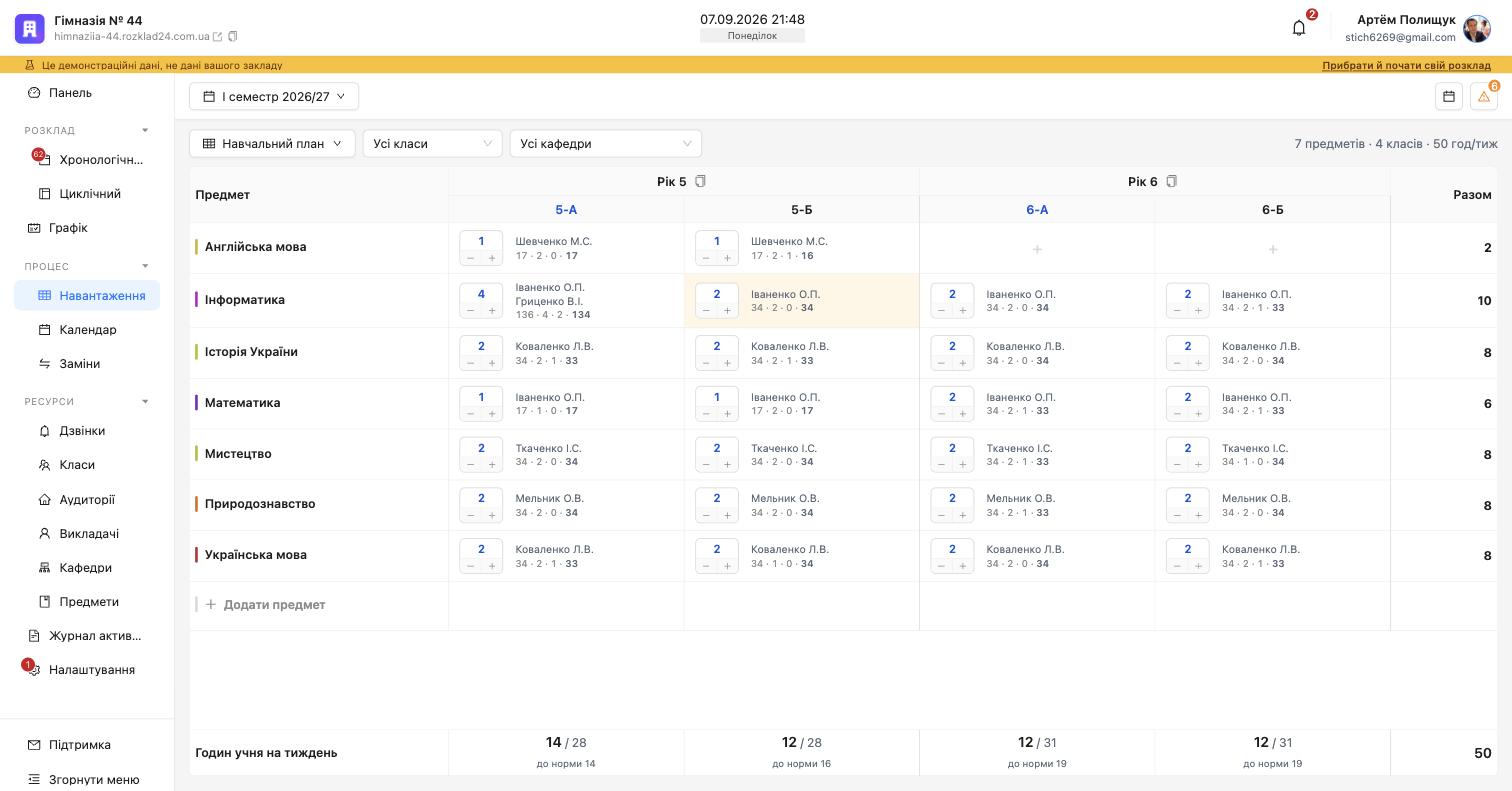This screenshot has width=1512, height=791.
Task: Open Заміни in sidebar
Action: [87, 364]
